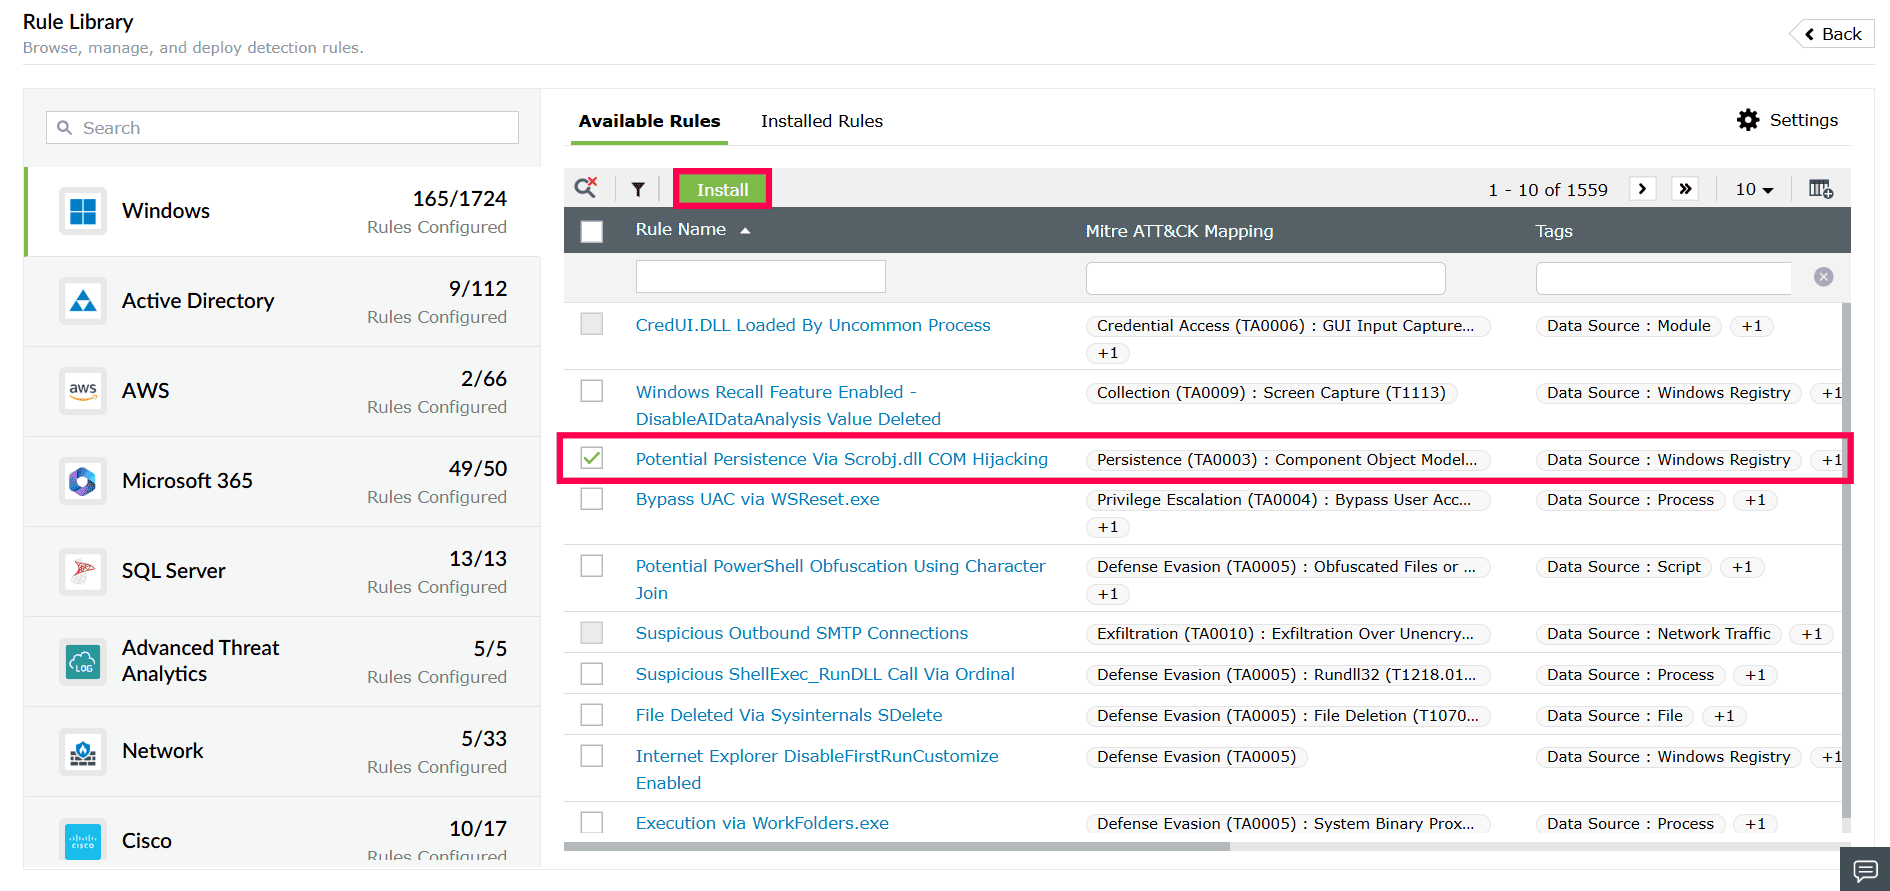Toggle the select-all rules header checkbox
The image size is (1890, 891).
pos(592,232)
